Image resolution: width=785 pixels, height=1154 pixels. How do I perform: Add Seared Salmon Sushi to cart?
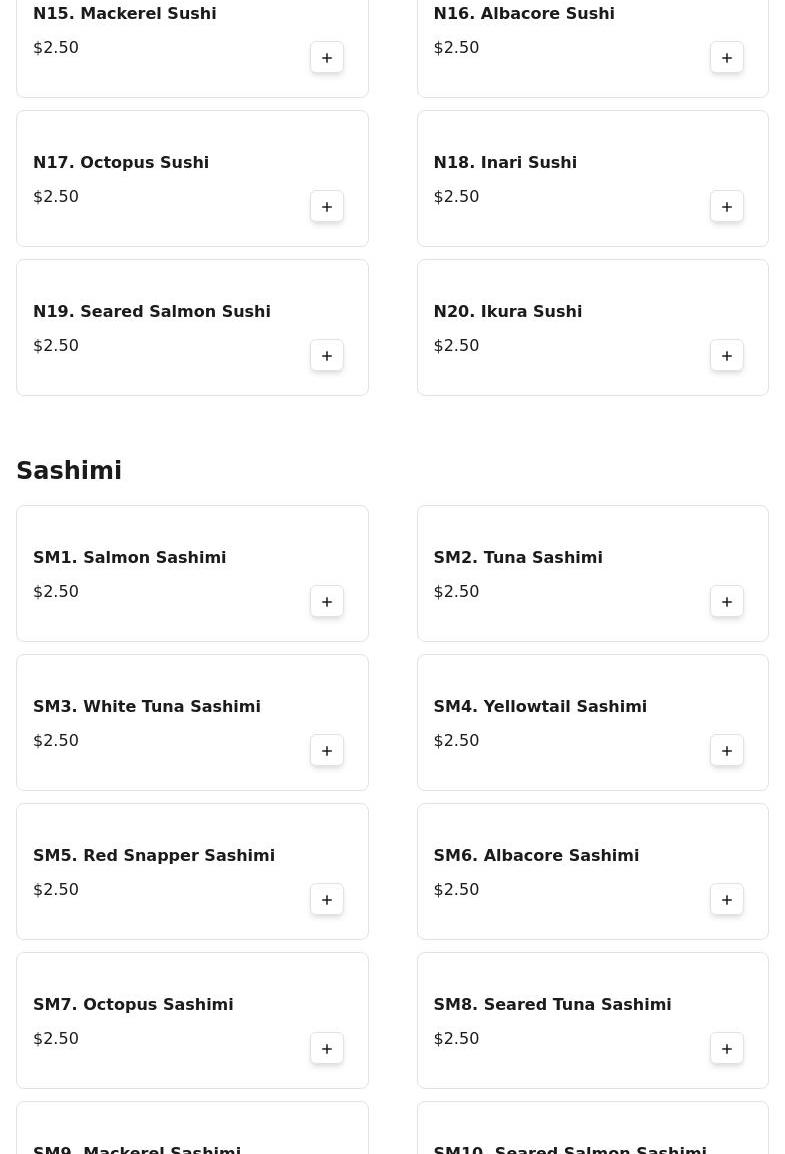(x=327, y=356)
